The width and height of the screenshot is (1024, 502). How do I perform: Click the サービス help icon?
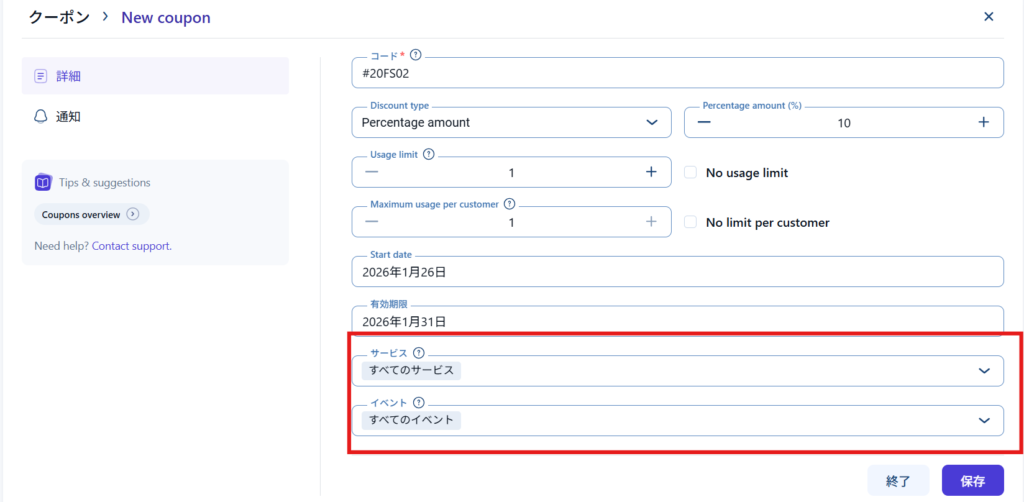418,352
